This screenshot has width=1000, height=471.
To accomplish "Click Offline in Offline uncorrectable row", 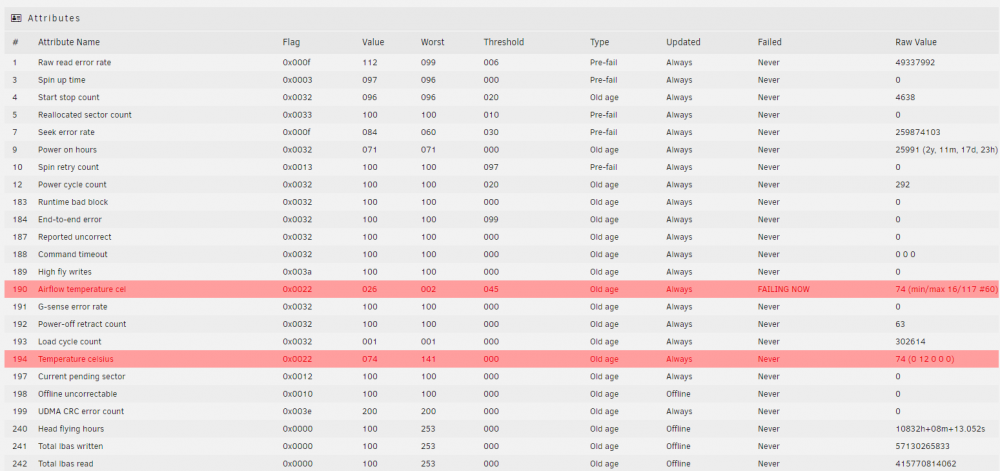I will (x=679, y=394).
